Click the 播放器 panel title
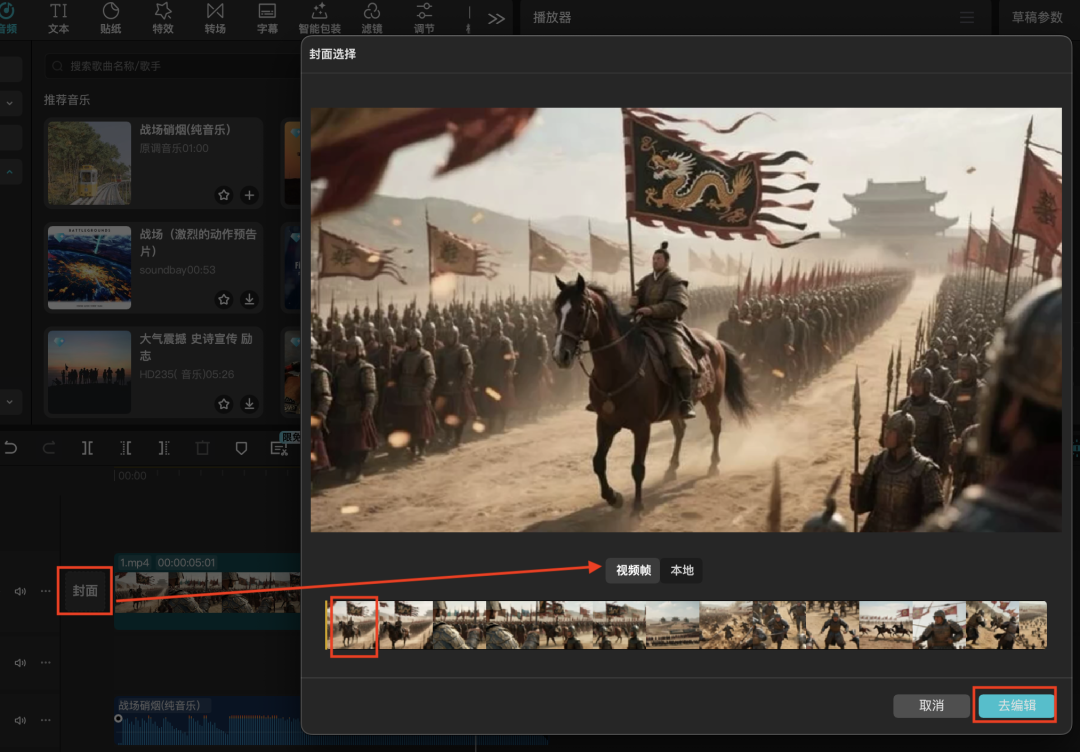 click(552, 17)
